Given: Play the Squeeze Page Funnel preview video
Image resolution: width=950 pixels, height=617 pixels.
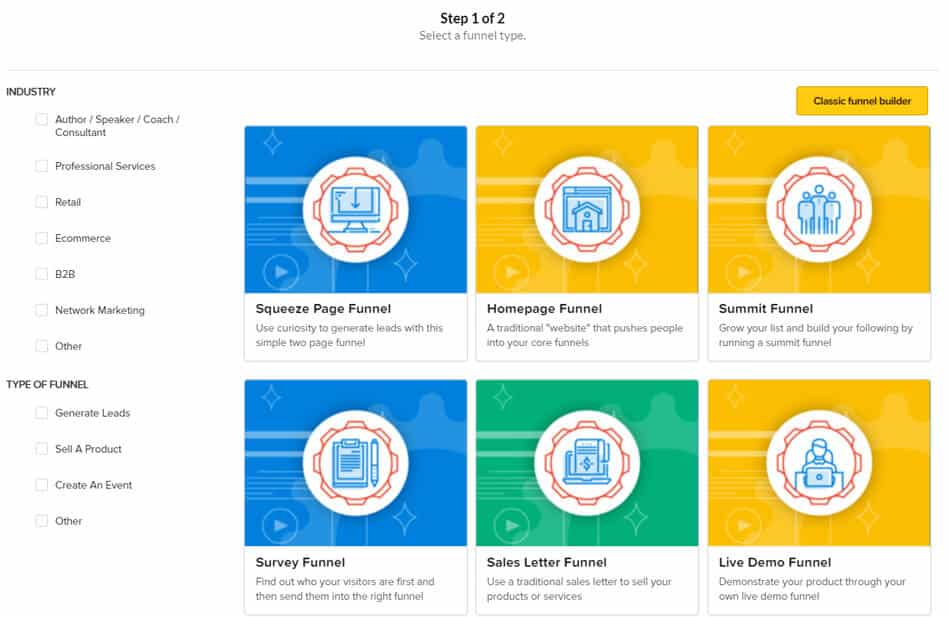Looking at the screenshot, I should coord(282,269).
